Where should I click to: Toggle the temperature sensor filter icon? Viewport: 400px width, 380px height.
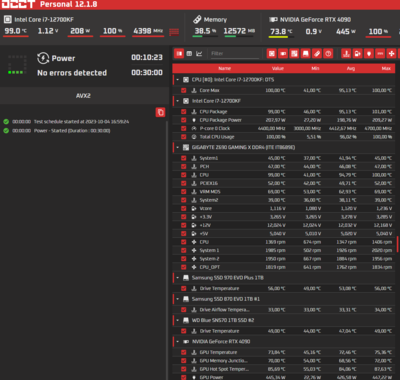click(x=346, y=54)
